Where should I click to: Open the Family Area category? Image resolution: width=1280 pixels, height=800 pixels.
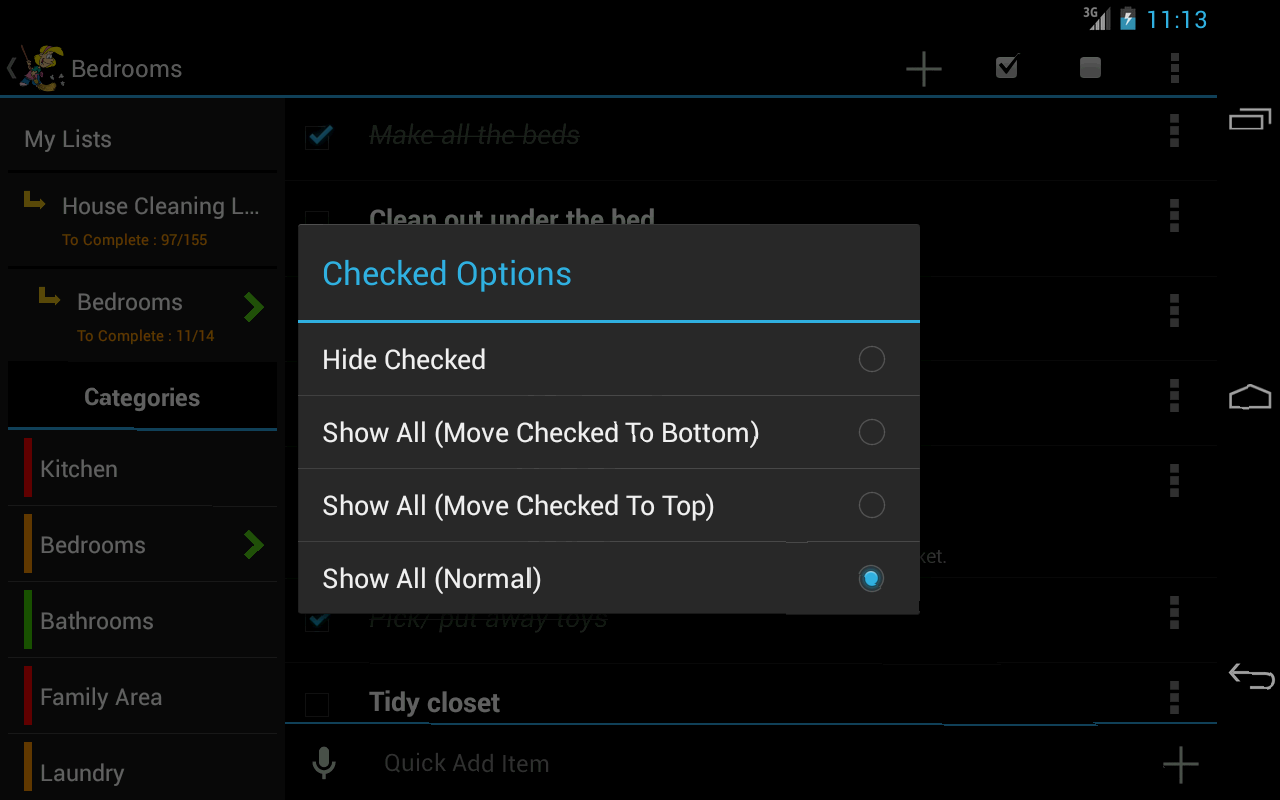pos(142,697)
